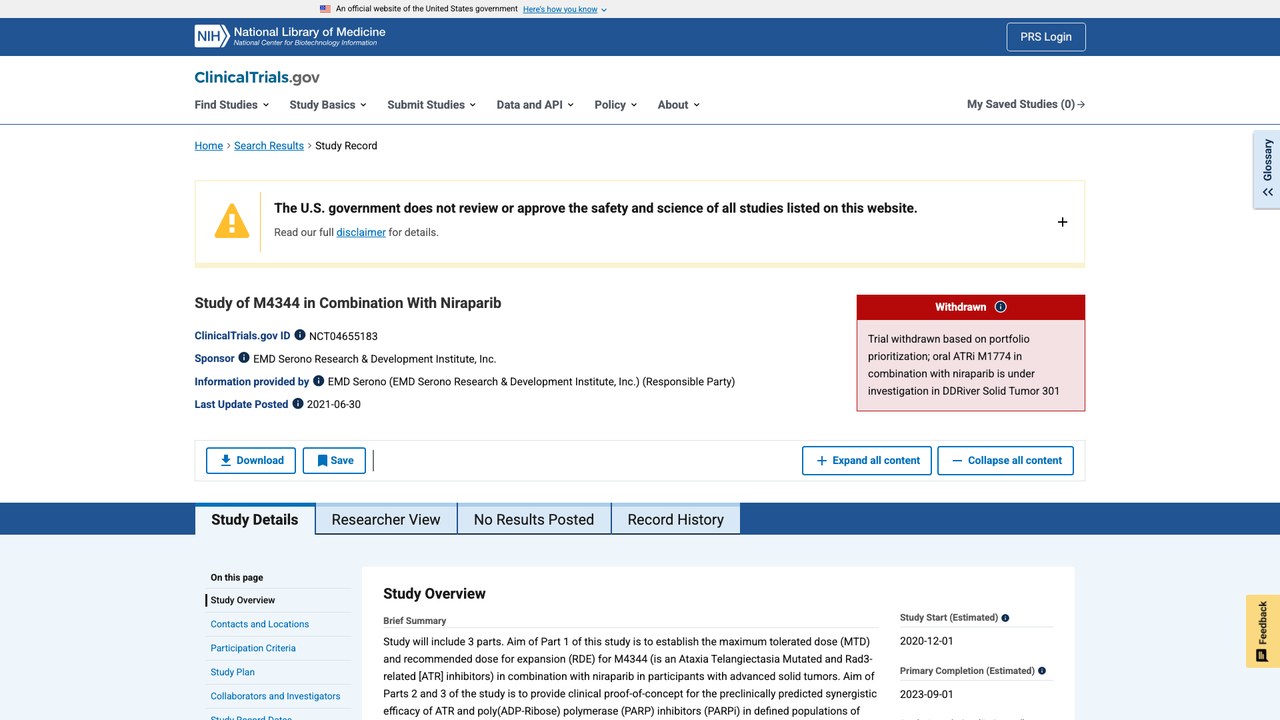Click ClinicalTrials.gov site logo
This screenshot has height=720, width=1280.
[257, 77]
